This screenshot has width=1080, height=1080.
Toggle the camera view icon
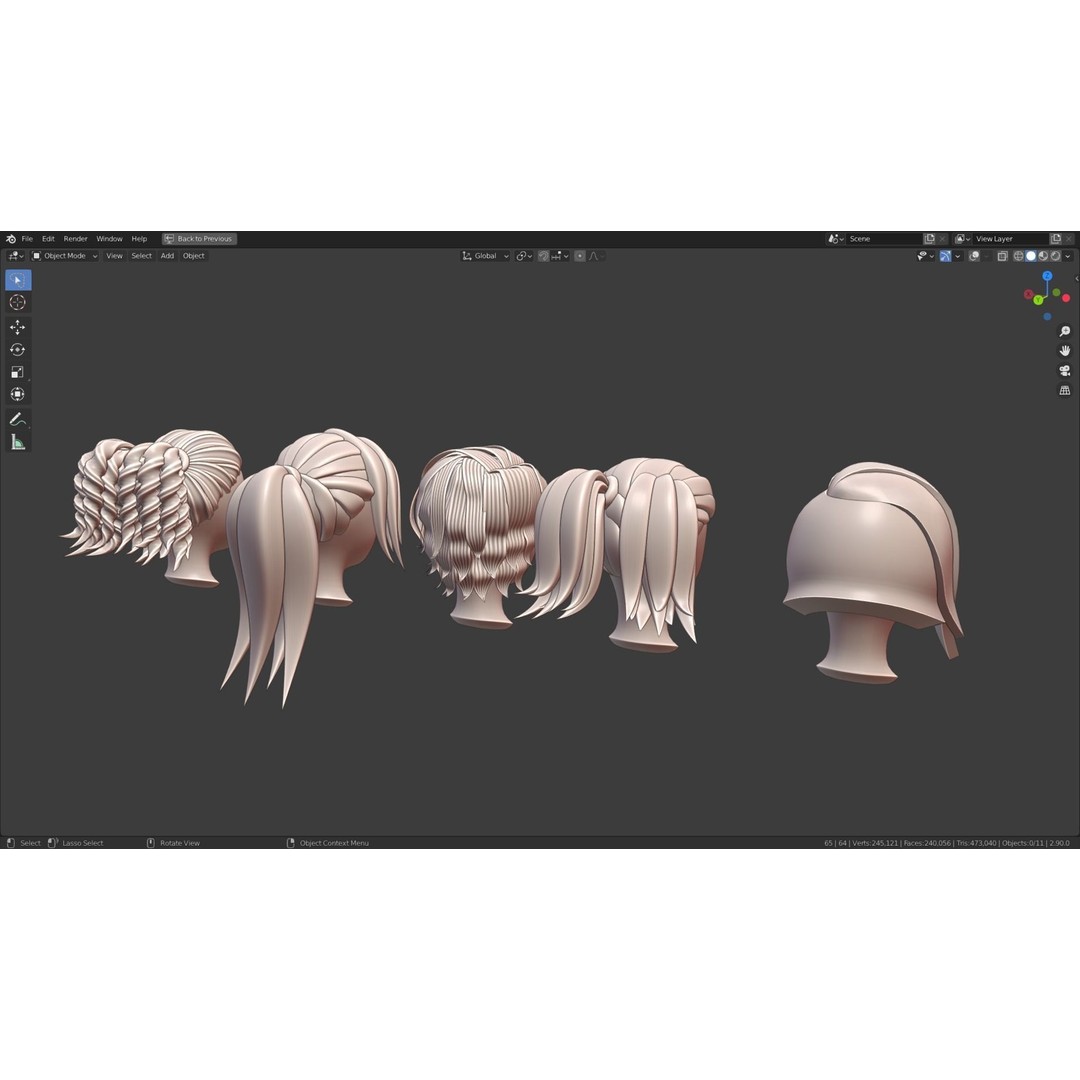[1065, 371]
